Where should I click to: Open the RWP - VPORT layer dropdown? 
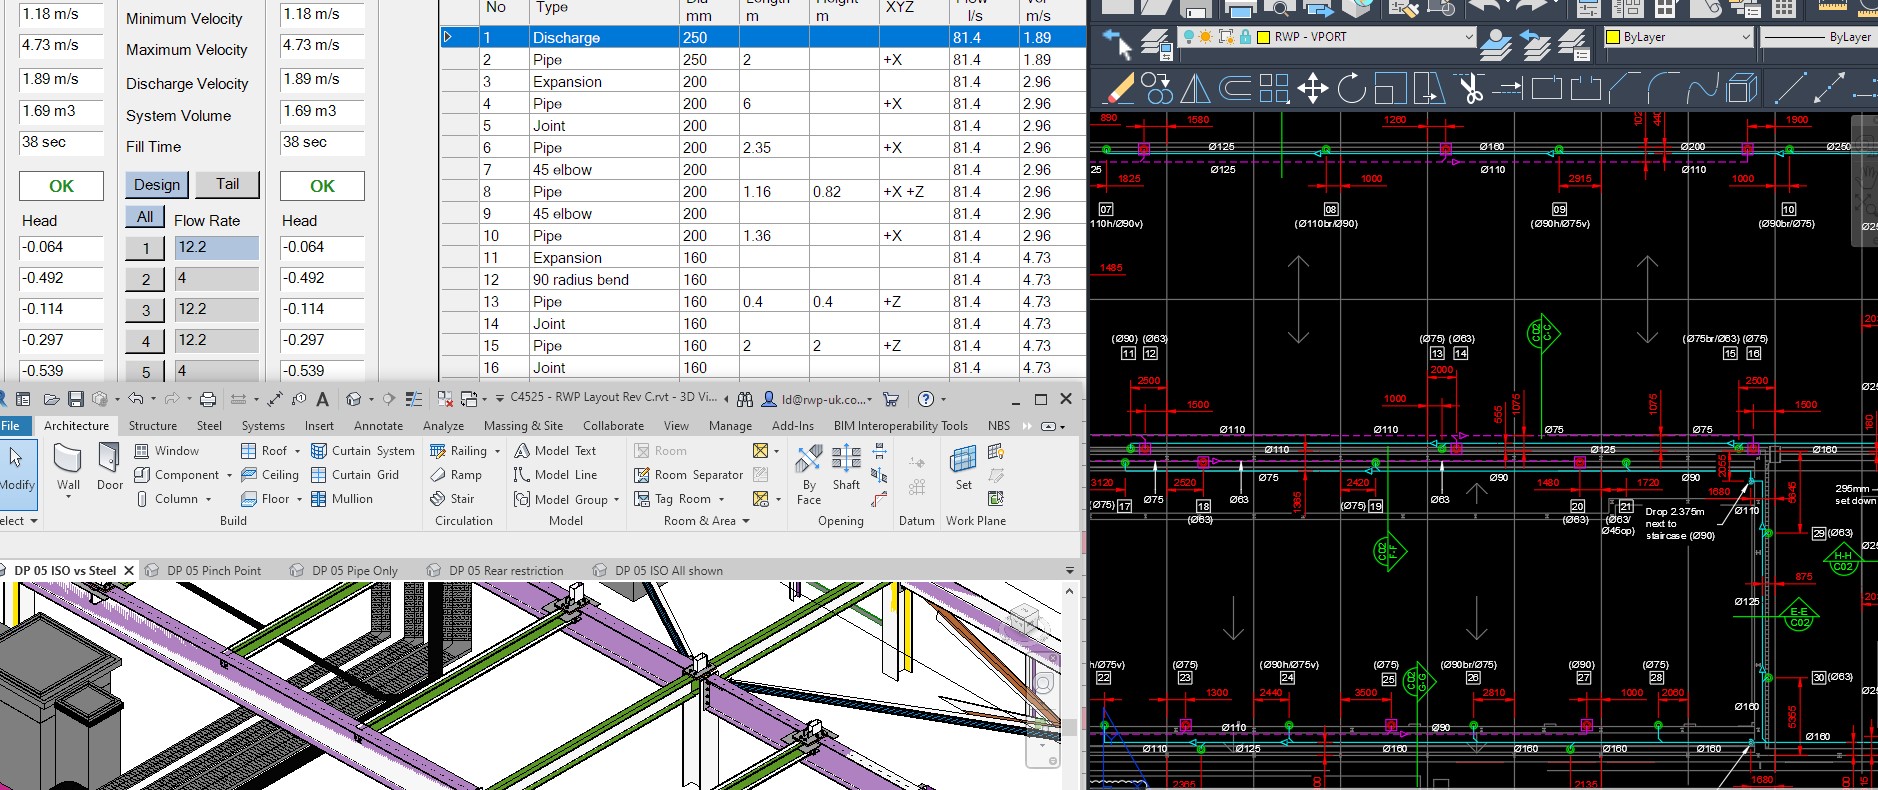[1468, 37]
